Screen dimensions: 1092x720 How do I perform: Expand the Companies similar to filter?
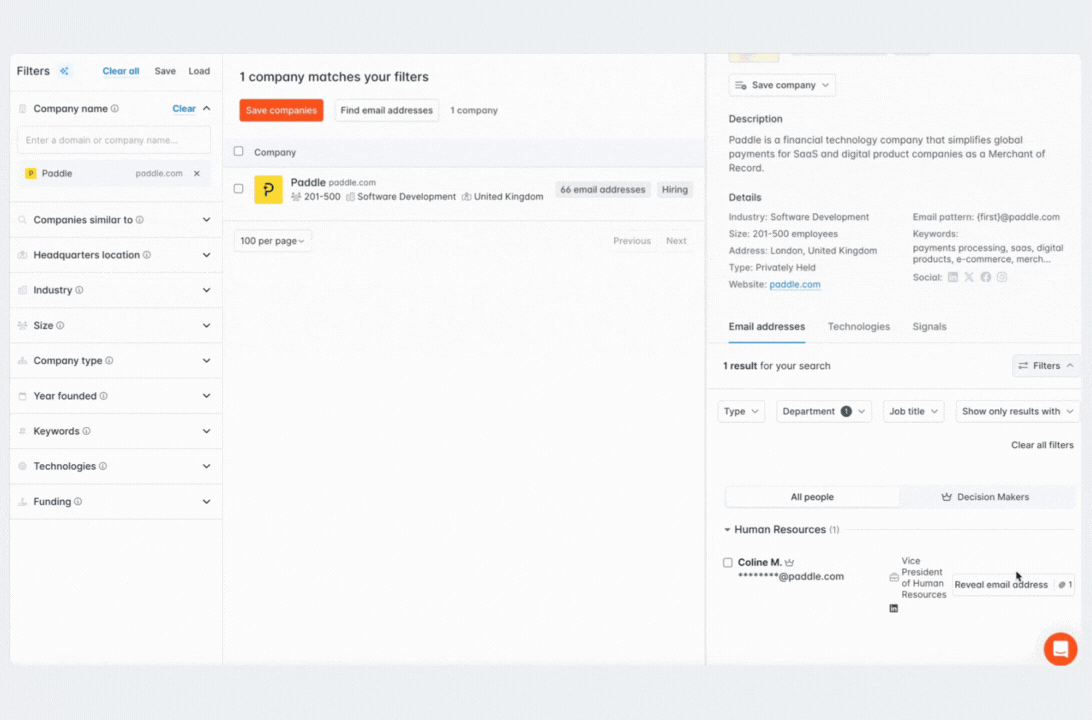coord(206,220)
